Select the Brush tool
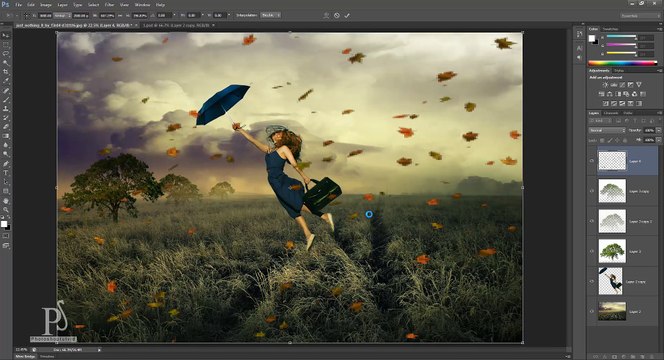664x360 pixels. coord(6,100)
